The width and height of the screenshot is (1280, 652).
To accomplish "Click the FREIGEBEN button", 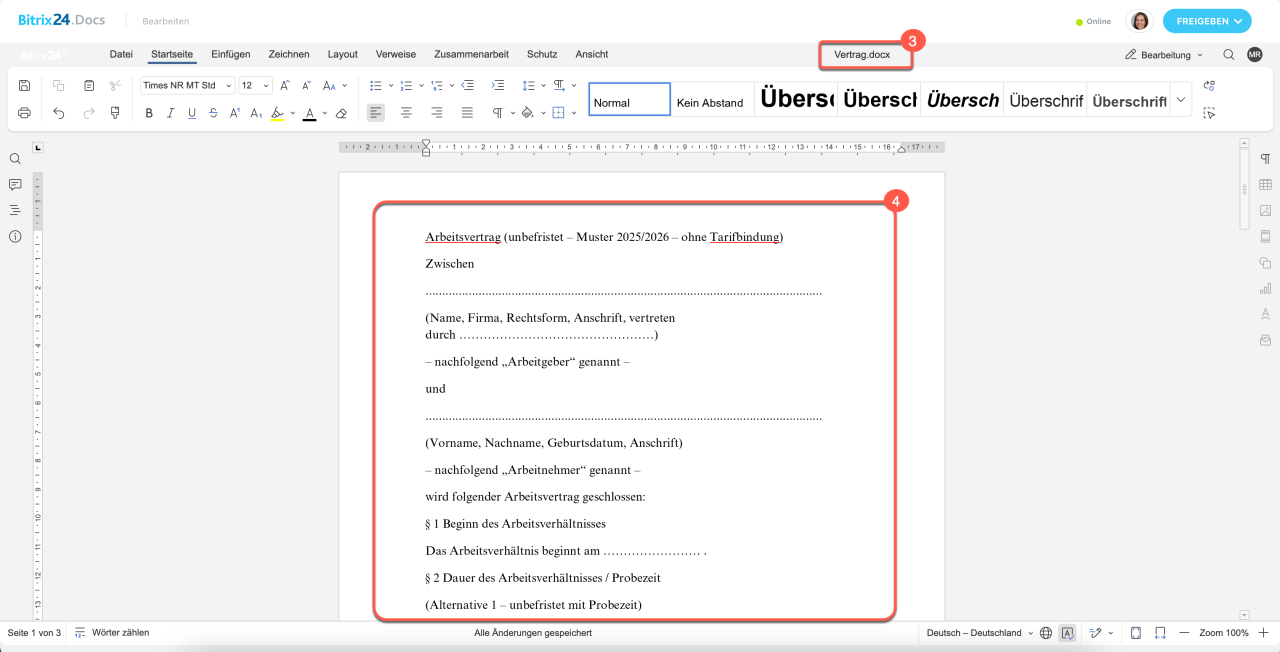I will coord(1206,21).
